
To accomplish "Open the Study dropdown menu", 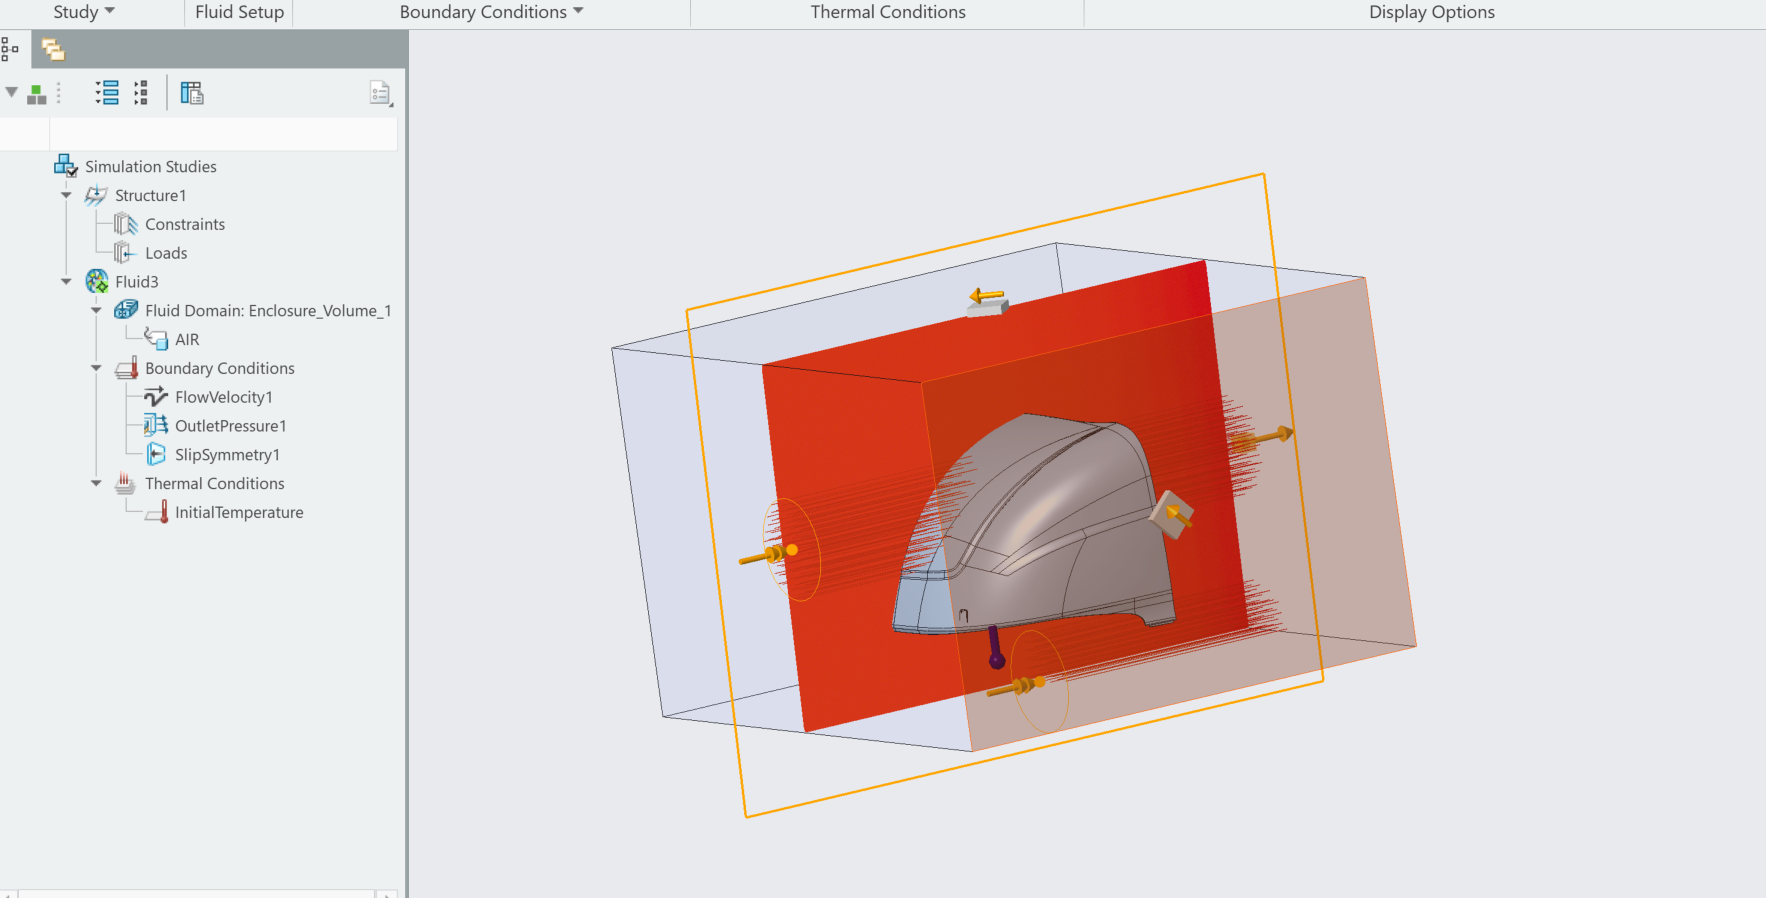I will (84, 12).
